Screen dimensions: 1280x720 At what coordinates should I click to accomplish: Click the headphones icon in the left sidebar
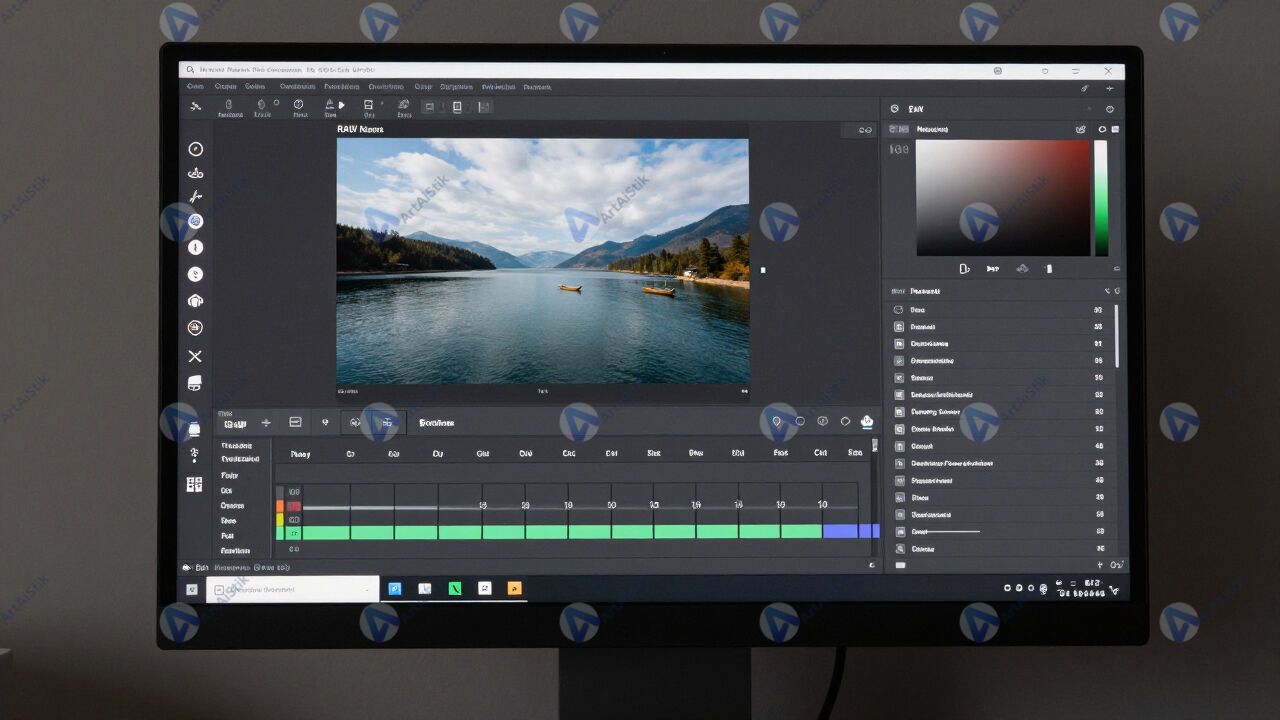pos(195,301)
